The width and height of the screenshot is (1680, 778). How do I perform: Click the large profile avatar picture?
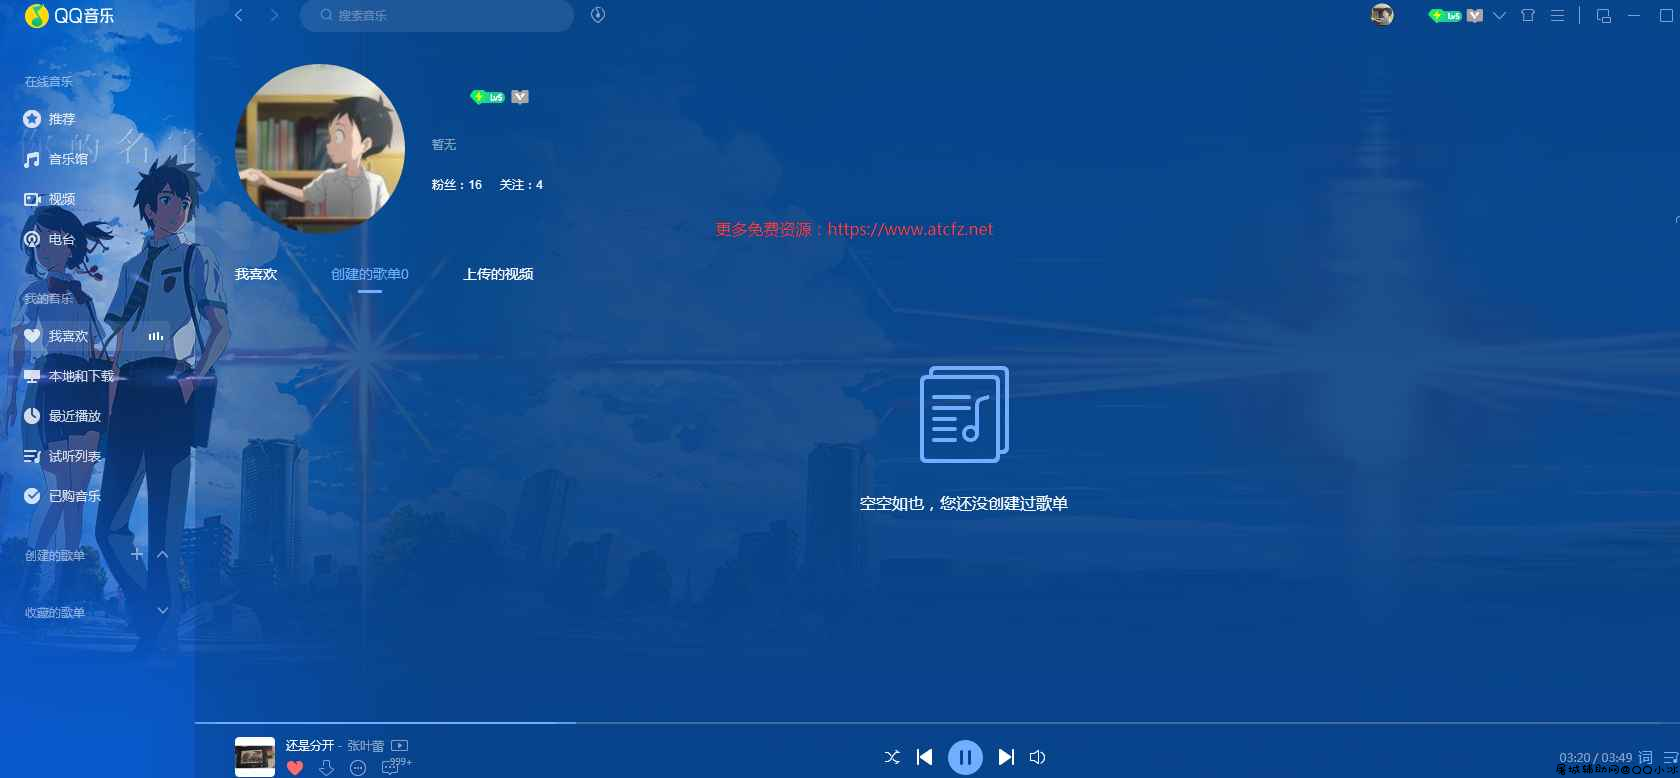pos(320,149)
